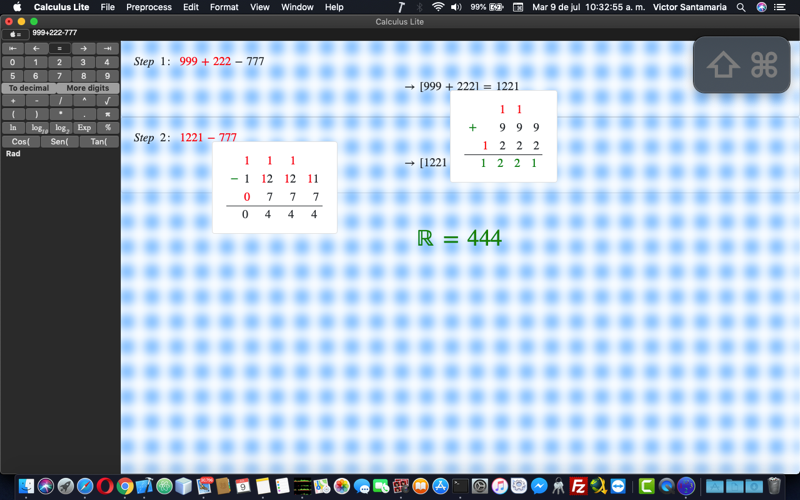Click the square root key

tap(107, 101)
